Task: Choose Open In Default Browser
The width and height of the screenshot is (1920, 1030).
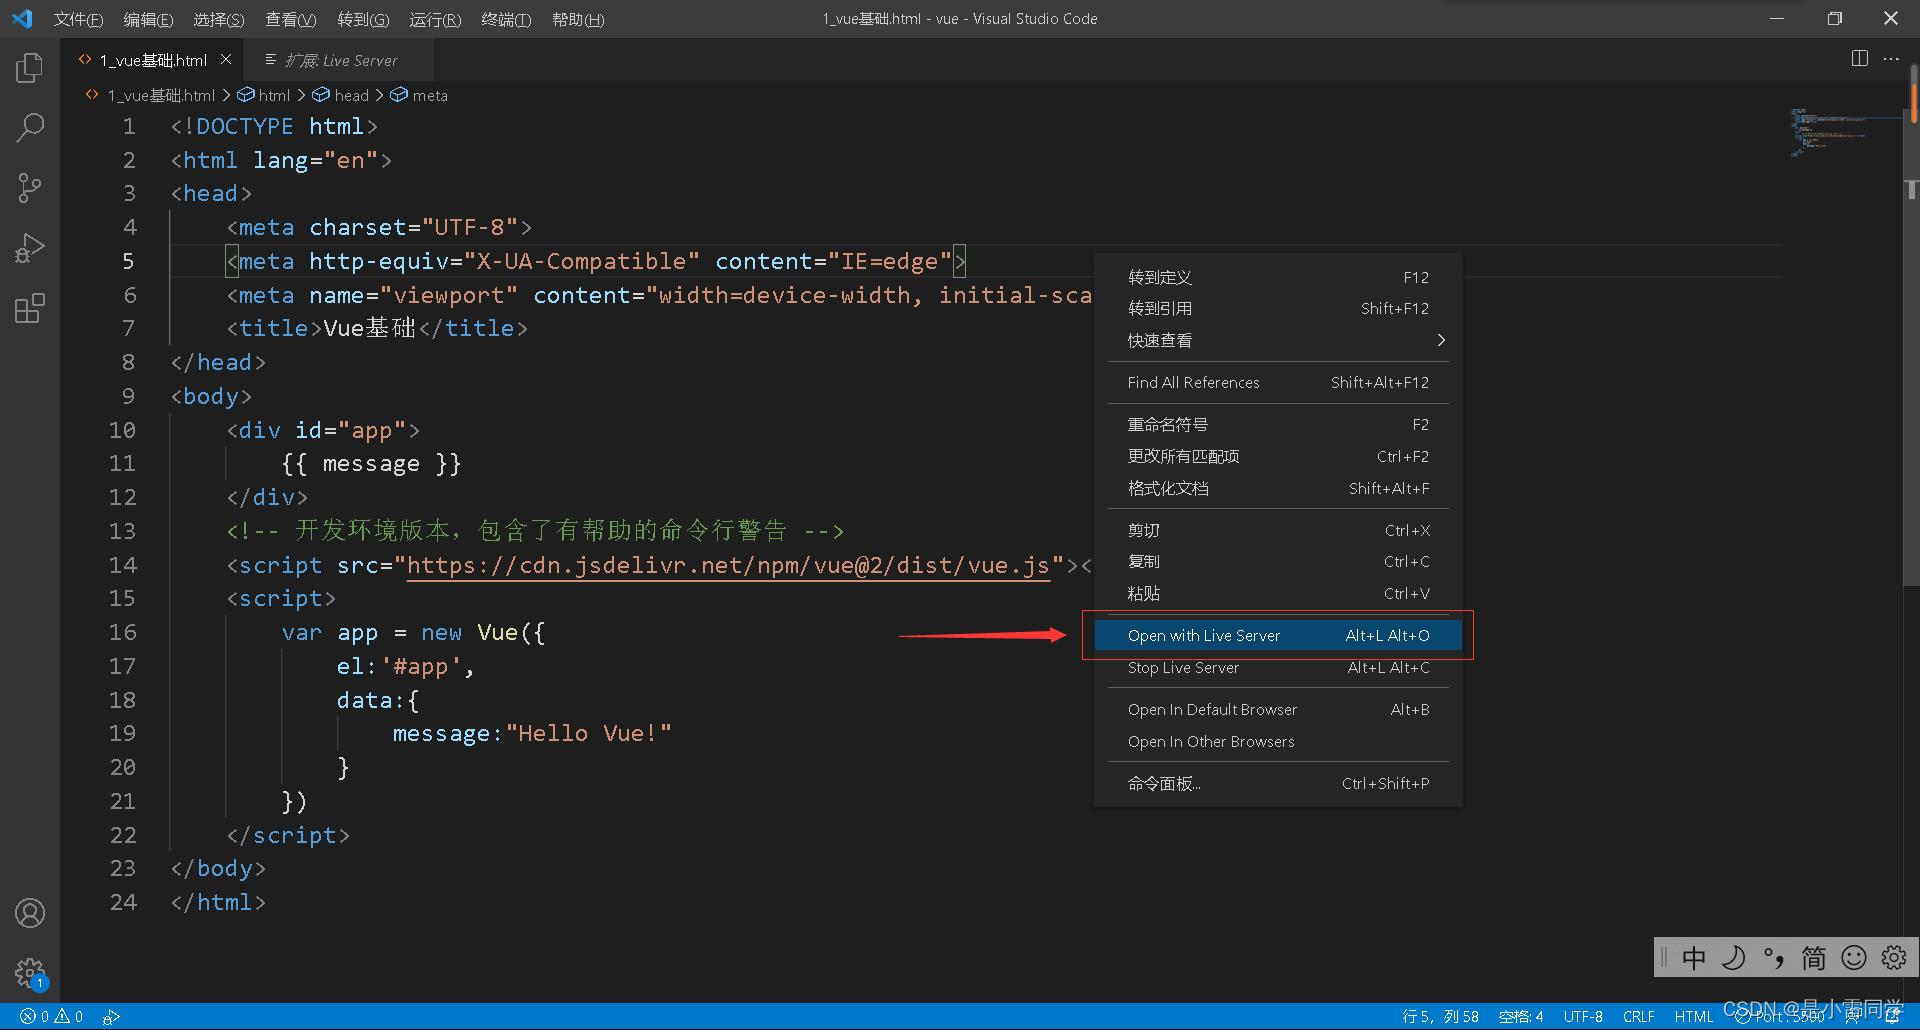Action: click(x=1278, y=709)
